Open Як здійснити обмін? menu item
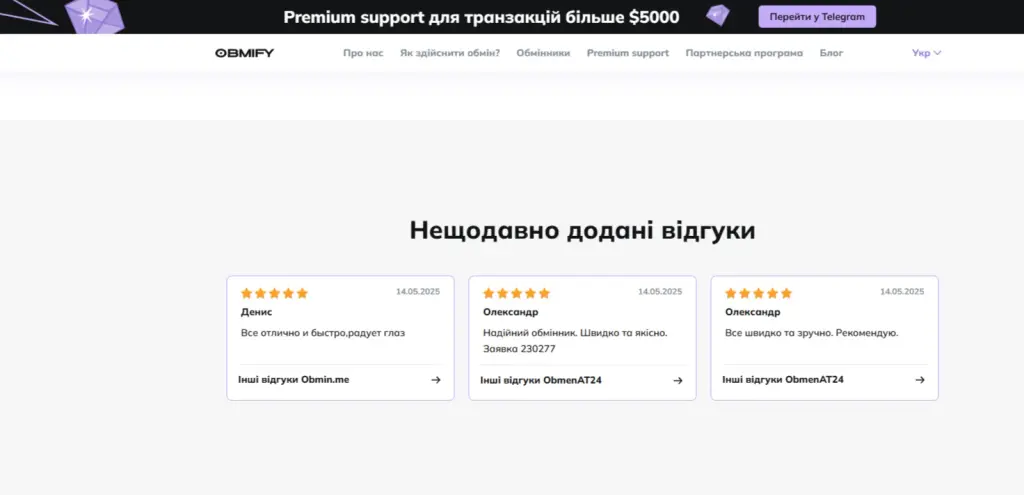Image resolution: width=1024 pixels, height=495 pixels. (450, 53)
